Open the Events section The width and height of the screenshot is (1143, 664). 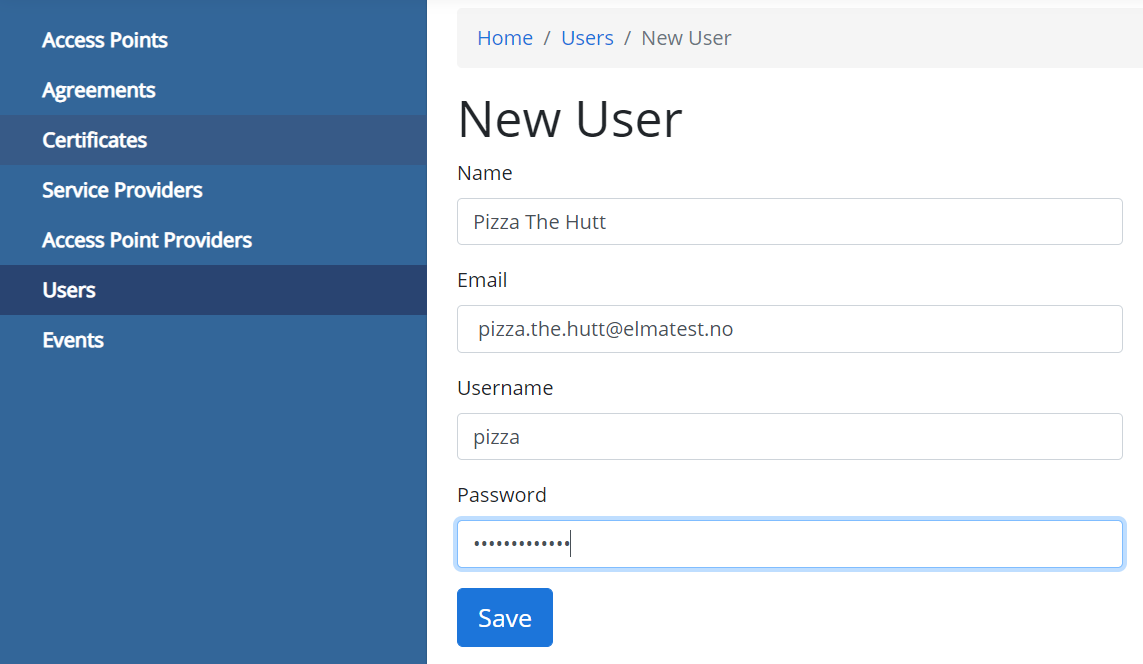73,340
